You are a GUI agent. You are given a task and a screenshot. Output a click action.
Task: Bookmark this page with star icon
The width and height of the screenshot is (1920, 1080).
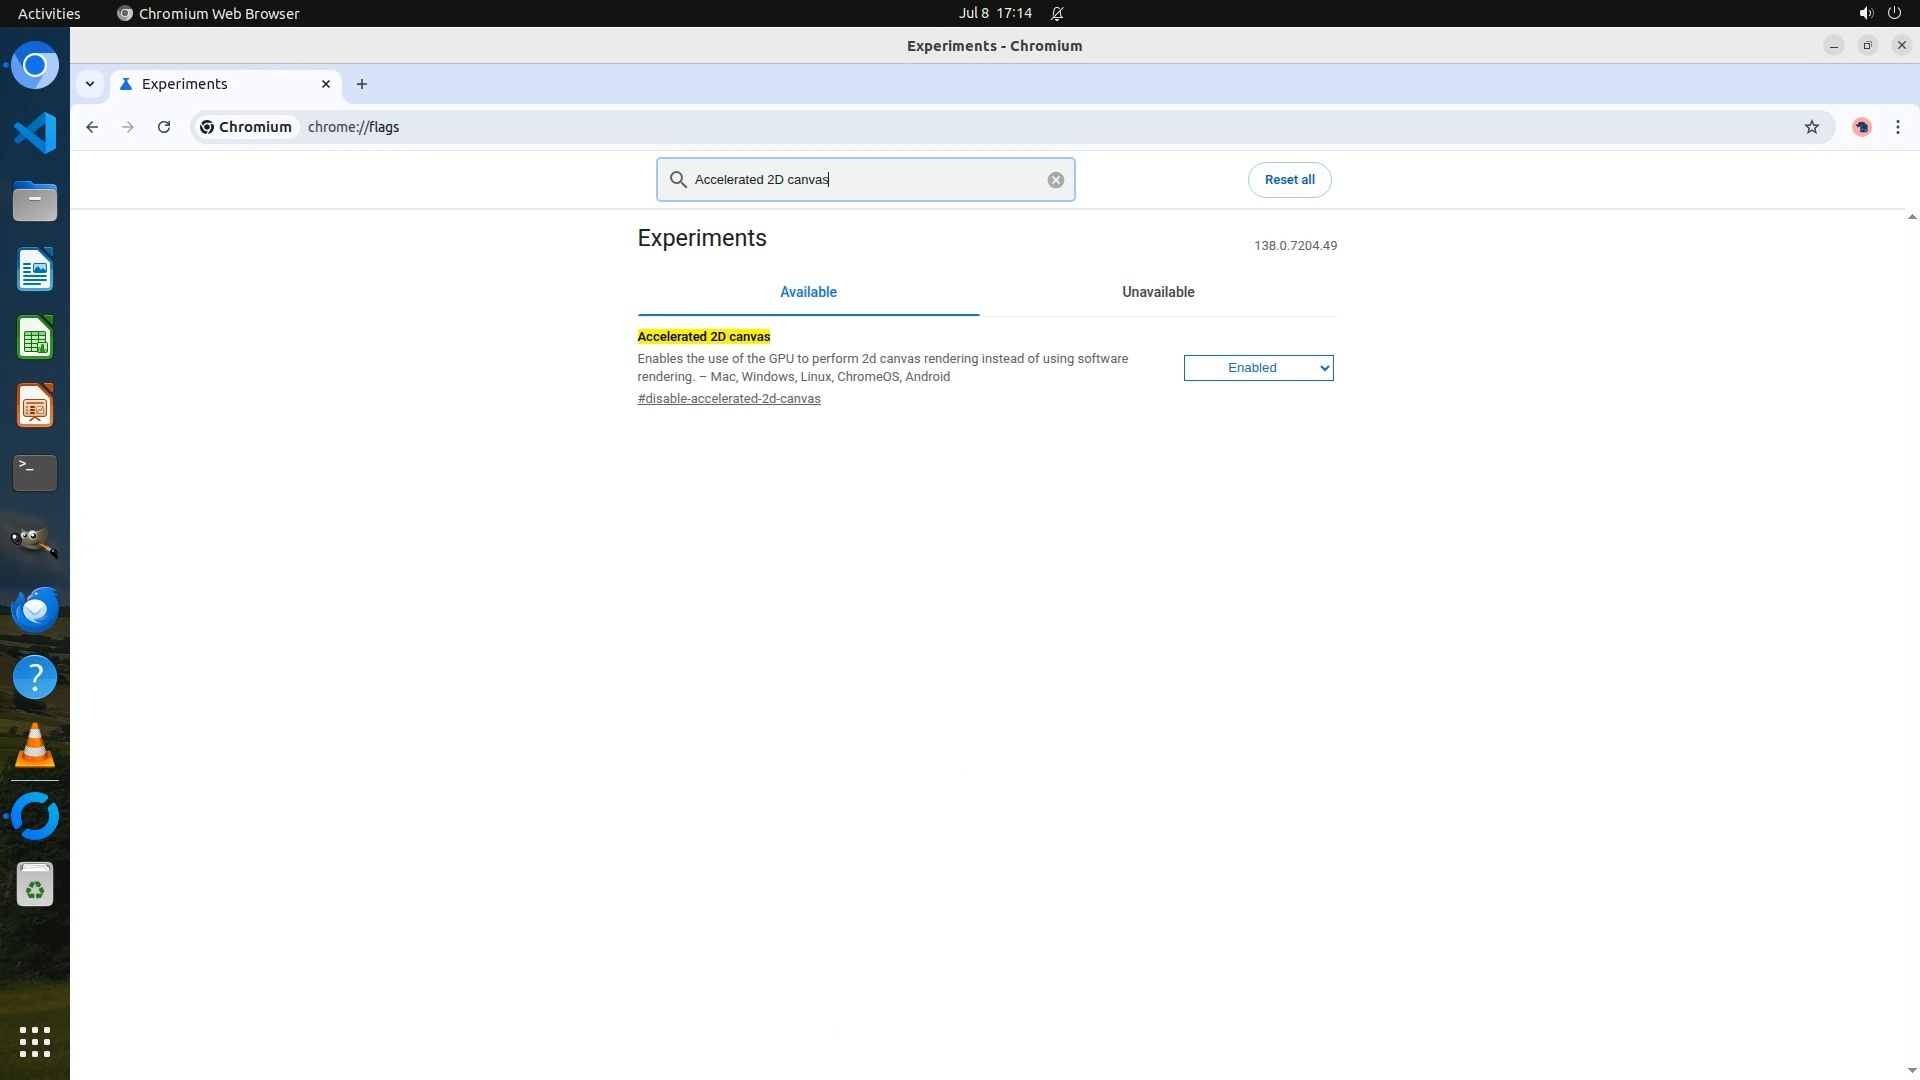(x=1811, y=127)
